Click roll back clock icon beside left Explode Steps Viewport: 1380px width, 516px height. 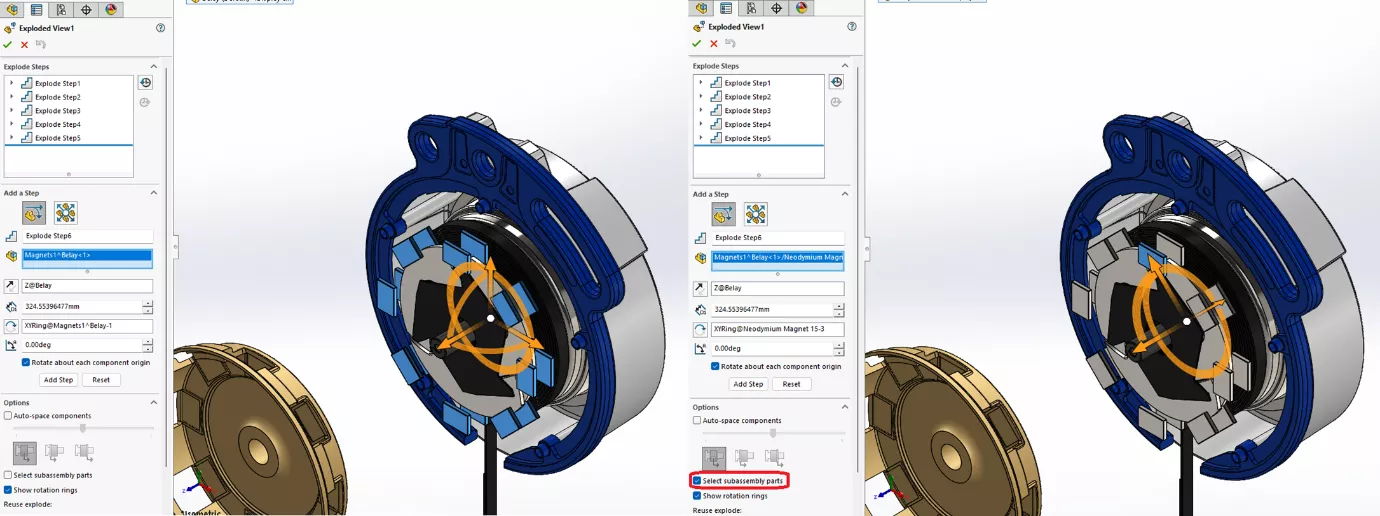tap(145, 83)
